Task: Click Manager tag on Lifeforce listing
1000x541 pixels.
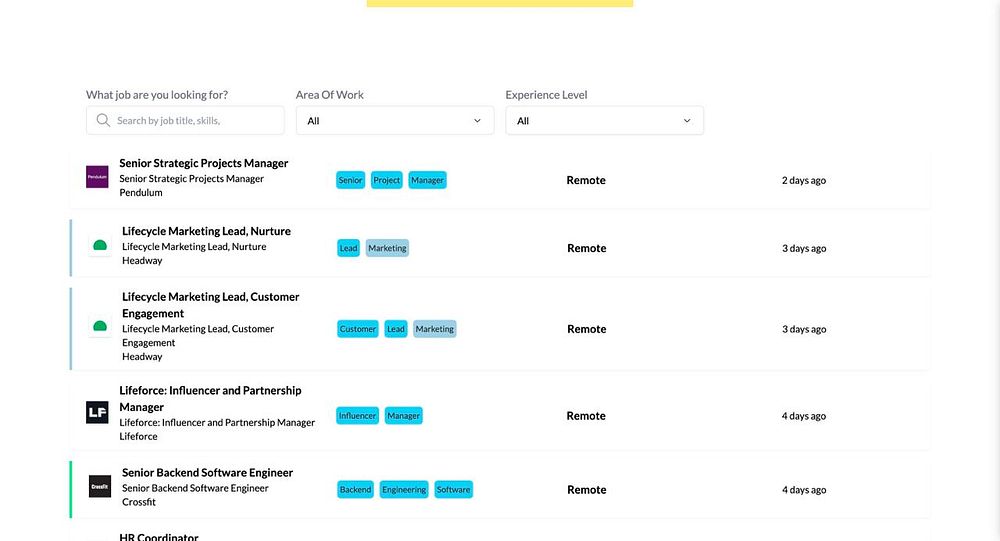Action: pos(404,415)
